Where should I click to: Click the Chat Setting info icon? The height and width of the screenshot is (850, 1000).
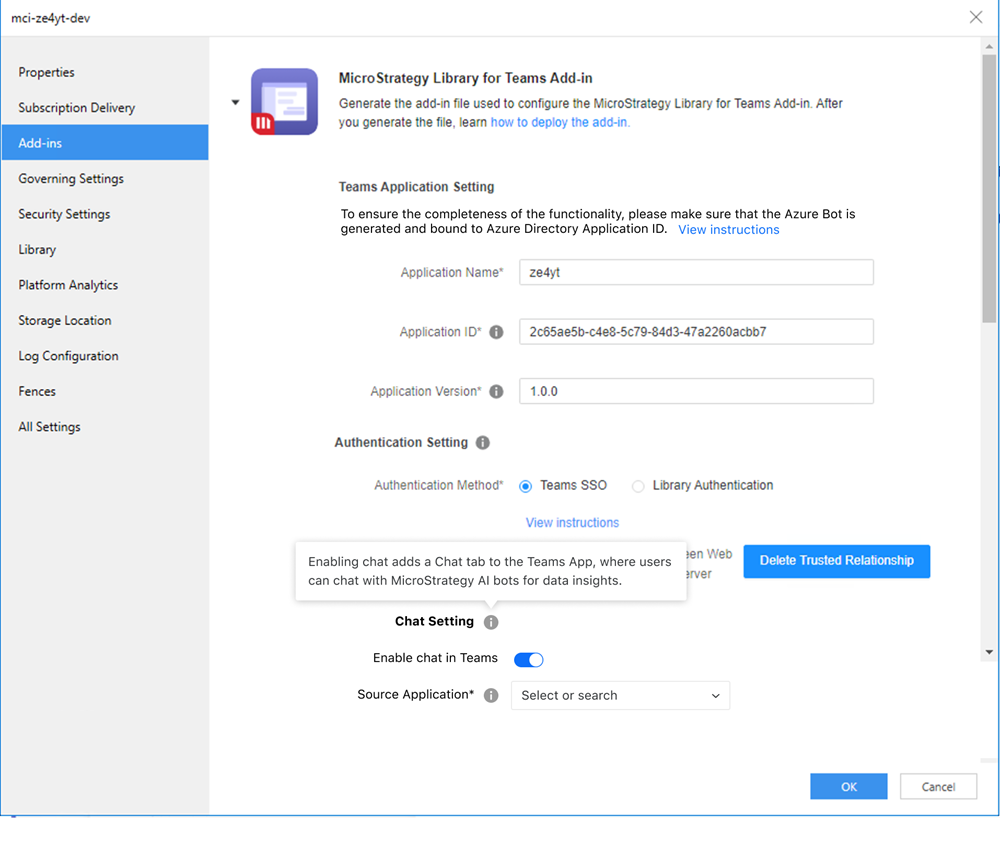pyautogui.click(x=490, y=622)
